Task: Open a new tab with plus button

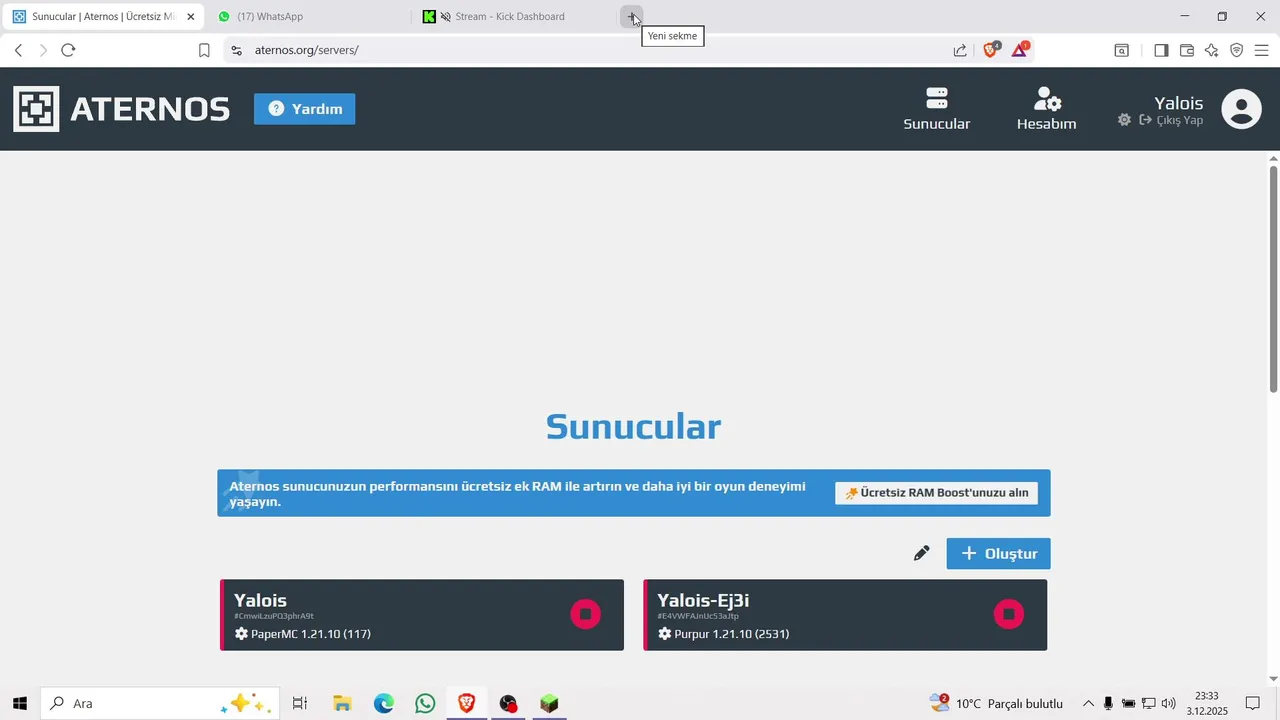Action: pyautogui.click(x=632, y=17)
